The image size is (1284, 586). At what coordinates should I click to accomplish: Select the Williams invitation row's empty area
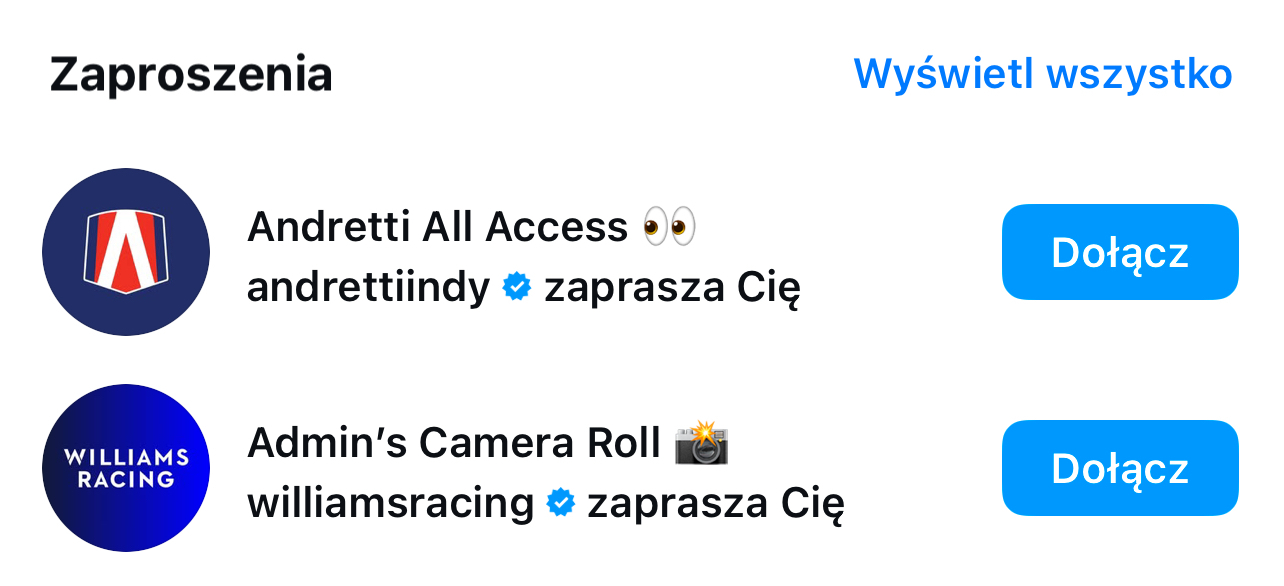920,468
